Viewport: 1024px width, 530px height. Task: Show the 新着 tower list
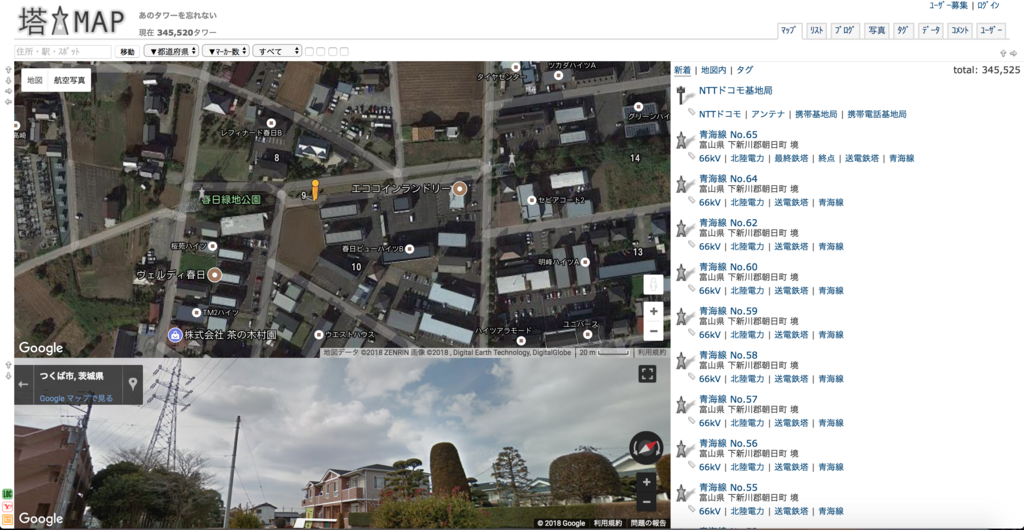[x=682, y=70]
